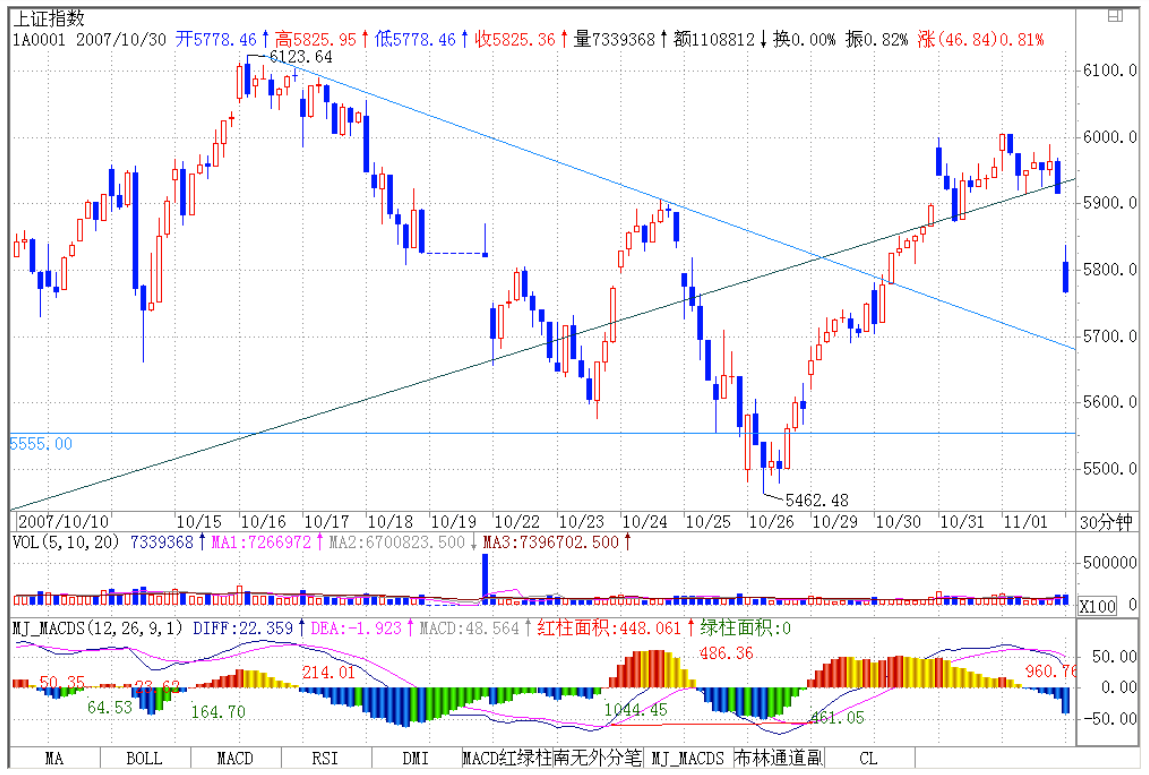
Task: Select the MJ_MACDS indicator tab
Action: click(x=688, y=758)
